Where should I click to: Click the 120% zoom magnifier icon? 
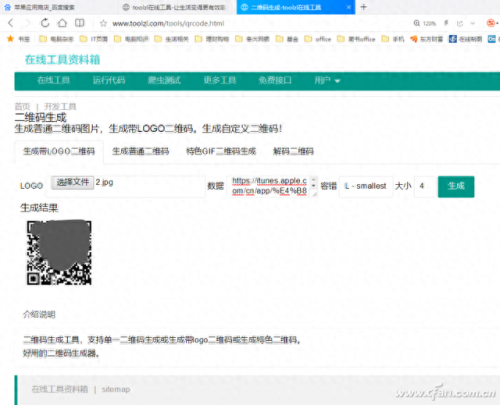417,23
